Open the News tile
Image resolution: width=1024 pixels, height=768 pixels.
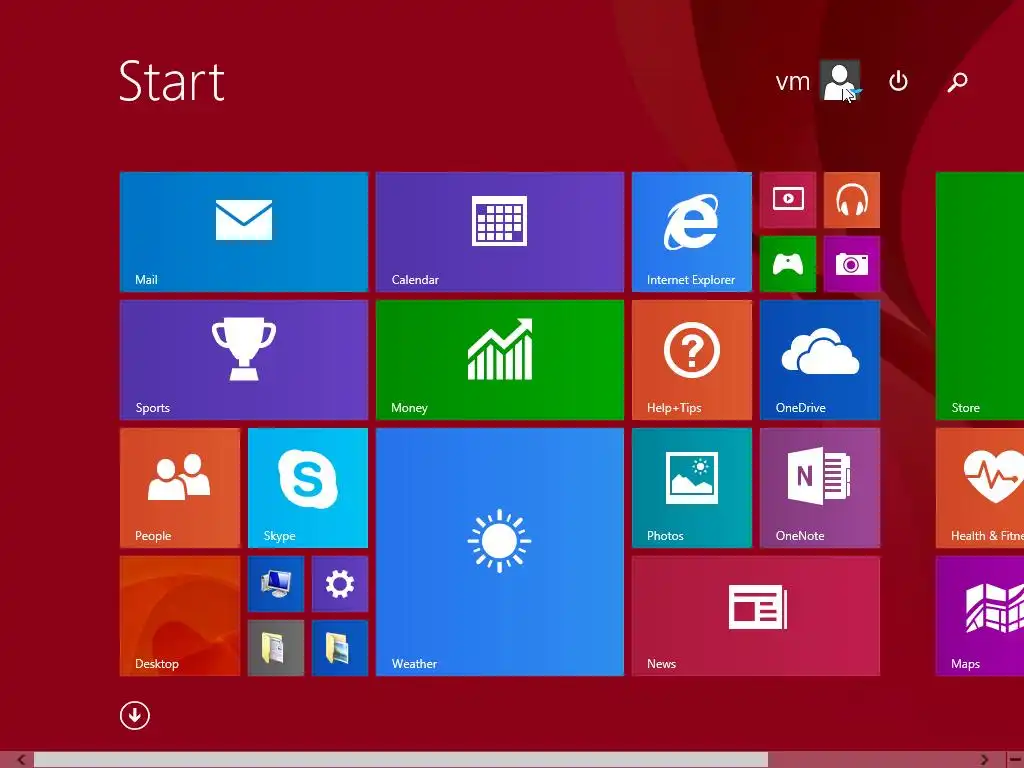click(x=756, y=616)
